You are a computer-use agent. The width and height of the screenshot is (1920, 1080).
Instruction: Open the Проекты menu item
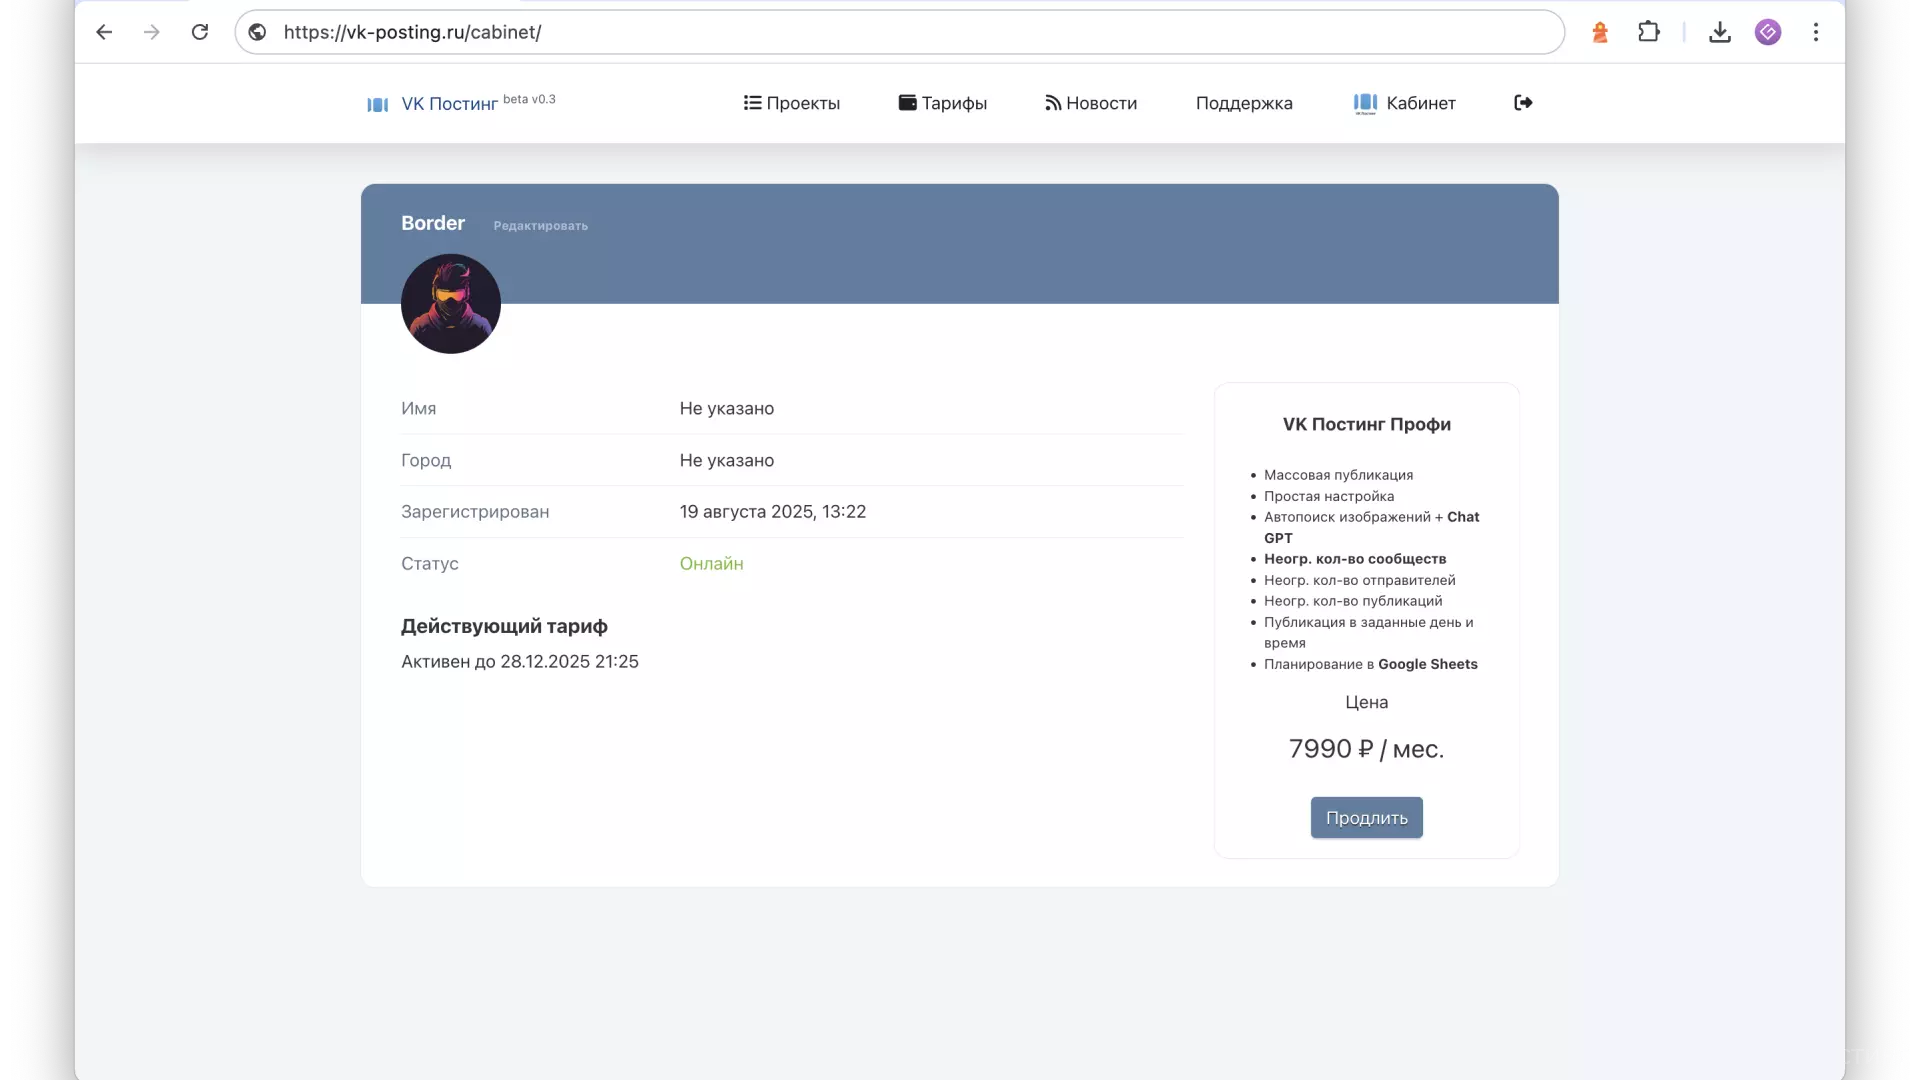[792, 103]
